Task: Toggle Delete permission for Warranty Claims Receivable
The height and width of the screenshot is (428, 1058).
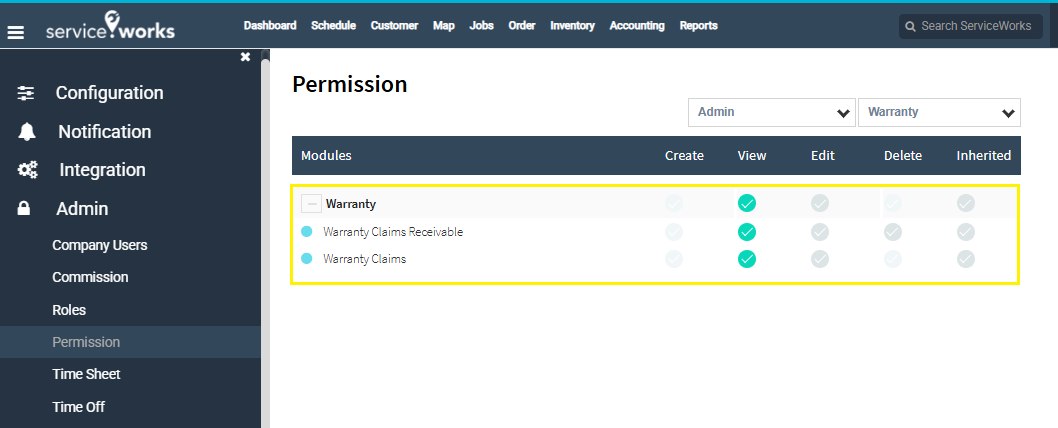Action: tap(893, 232)
